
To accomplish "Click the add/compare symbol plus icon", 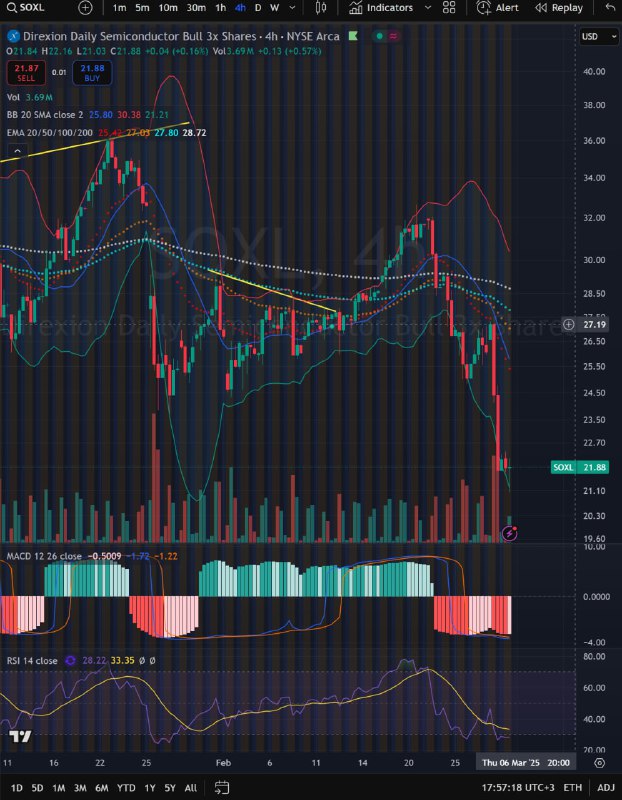I will point(85,8).
